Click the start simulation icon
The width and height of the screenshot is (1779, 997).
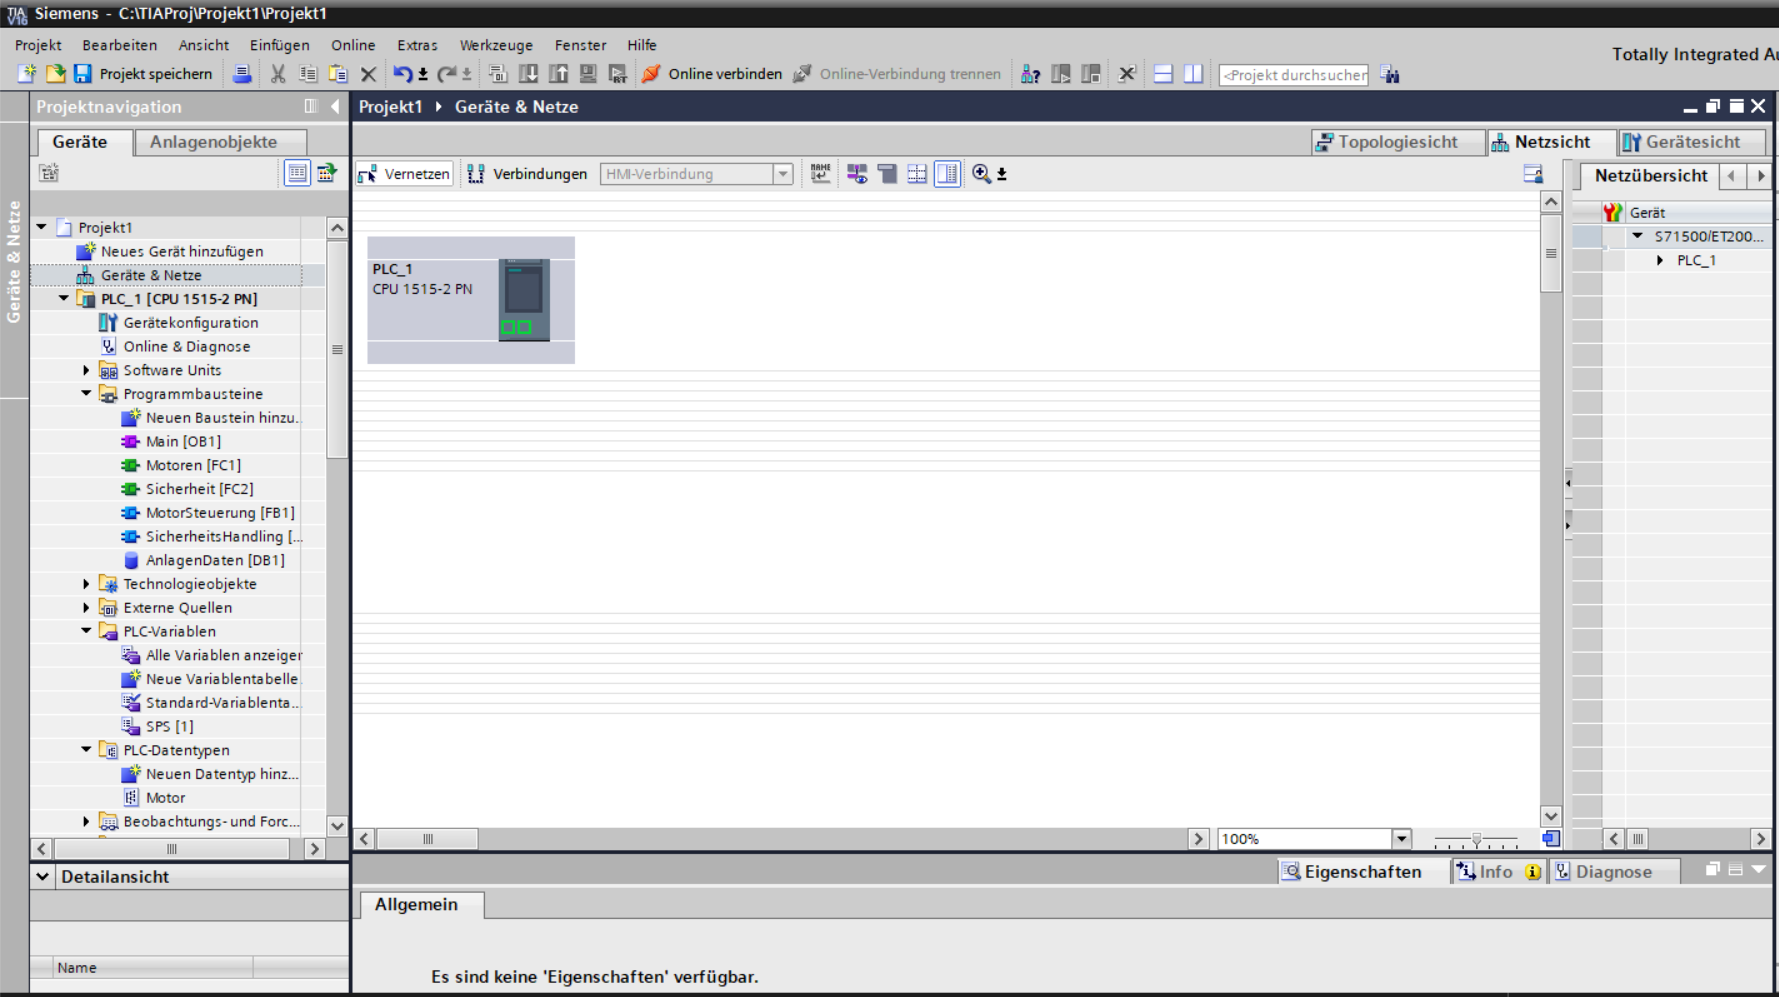[x=588, y=74]
